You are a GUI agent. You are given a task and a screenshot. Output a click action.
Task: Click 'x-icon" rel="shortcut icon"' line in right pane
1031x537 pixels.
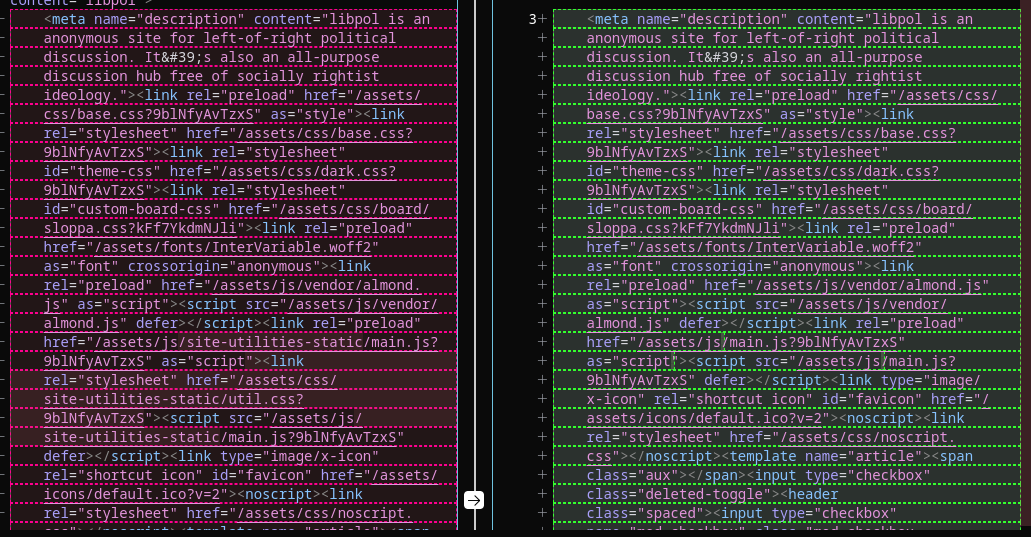tap(788, 399)
